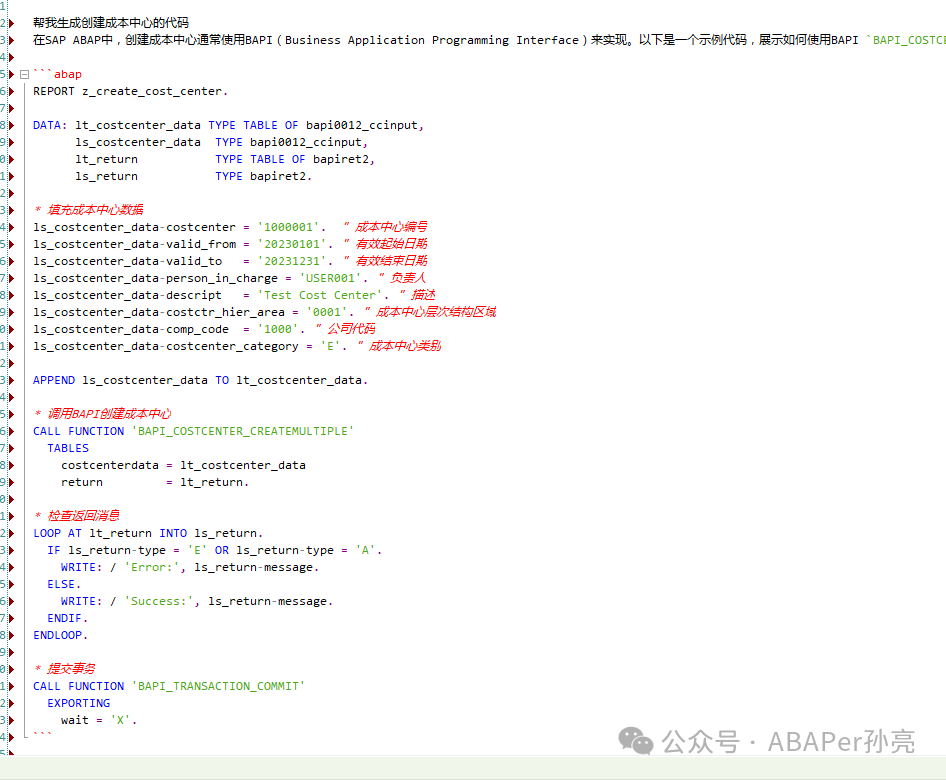
Task: Click 'TYPE bapiret2.' declaration text
Action: pos(263,176)
